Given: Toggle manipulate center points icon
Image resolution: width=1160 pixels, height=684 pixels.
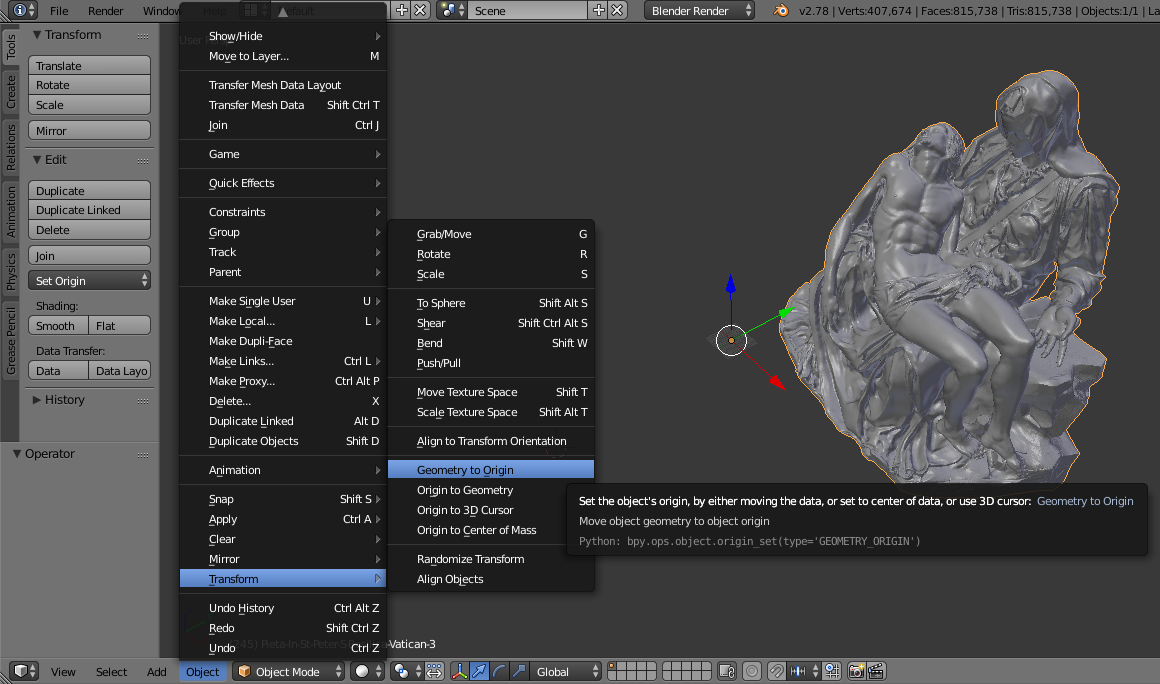Looking at the screenshot, I should click(434, 671).
